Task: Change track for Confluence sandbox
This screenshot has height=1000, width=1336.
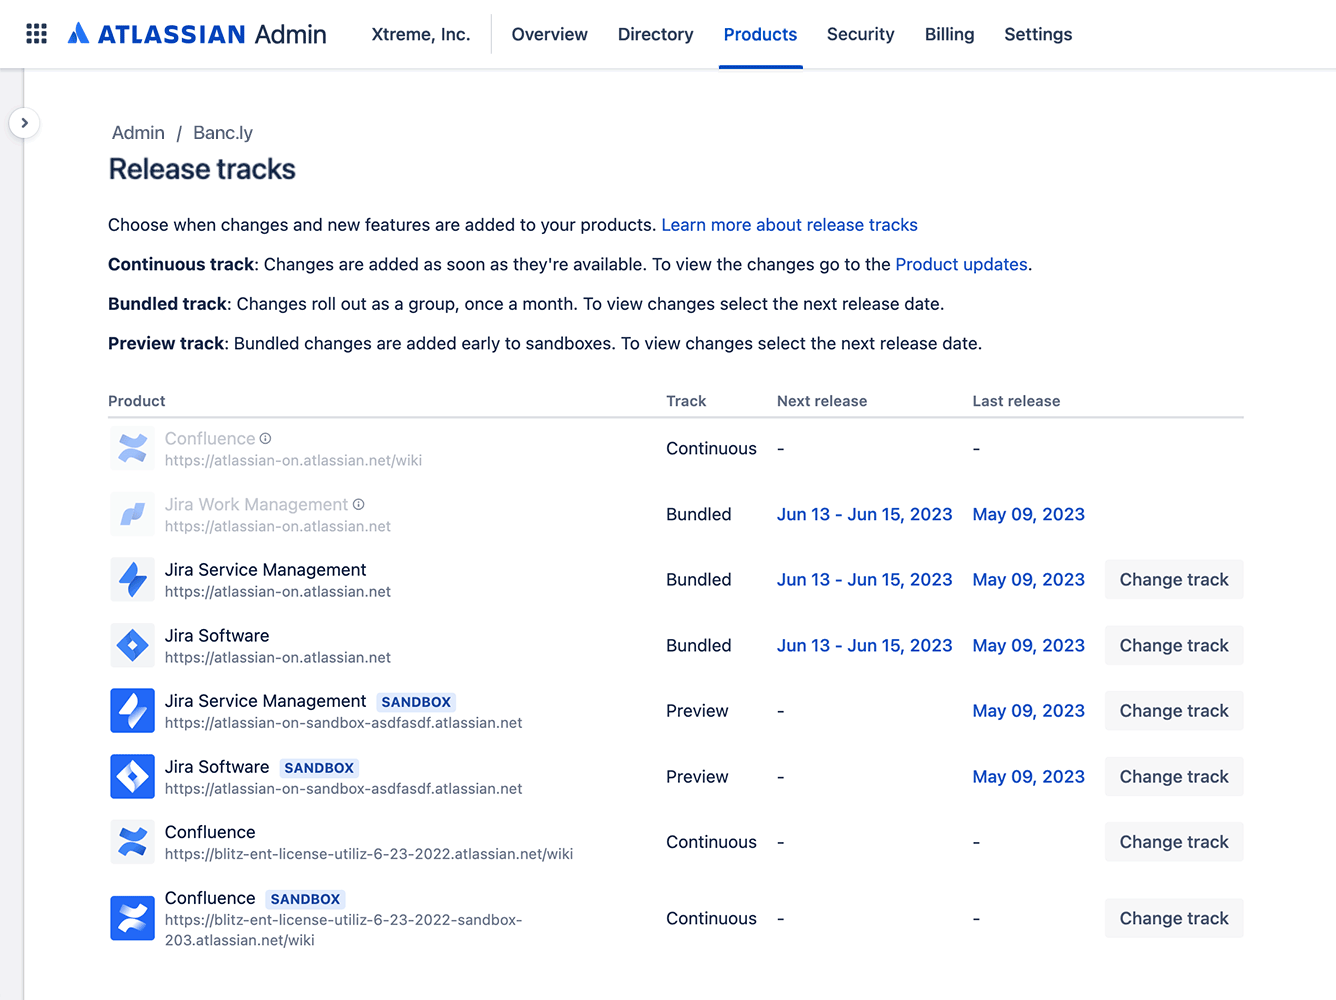Action: pos(1173,918)
